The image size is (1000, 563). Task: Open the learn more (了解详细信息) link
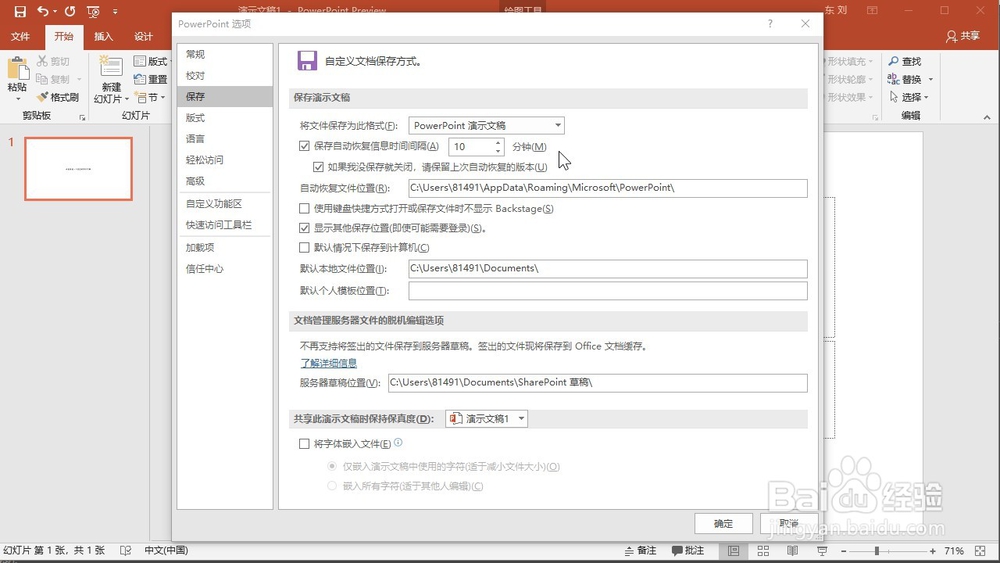[328, 363]
